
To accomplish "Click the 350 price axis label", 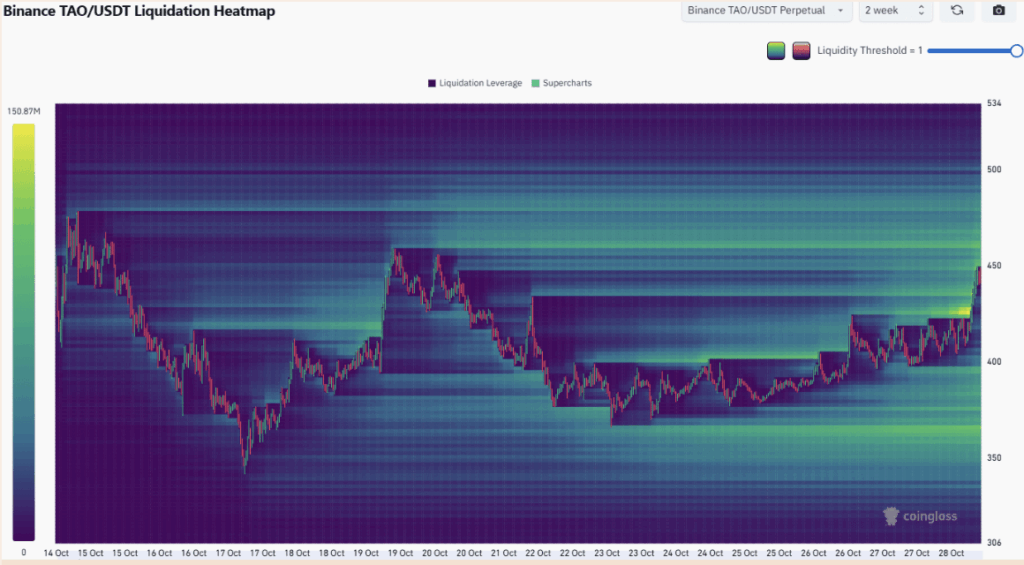I will [994, 458].
